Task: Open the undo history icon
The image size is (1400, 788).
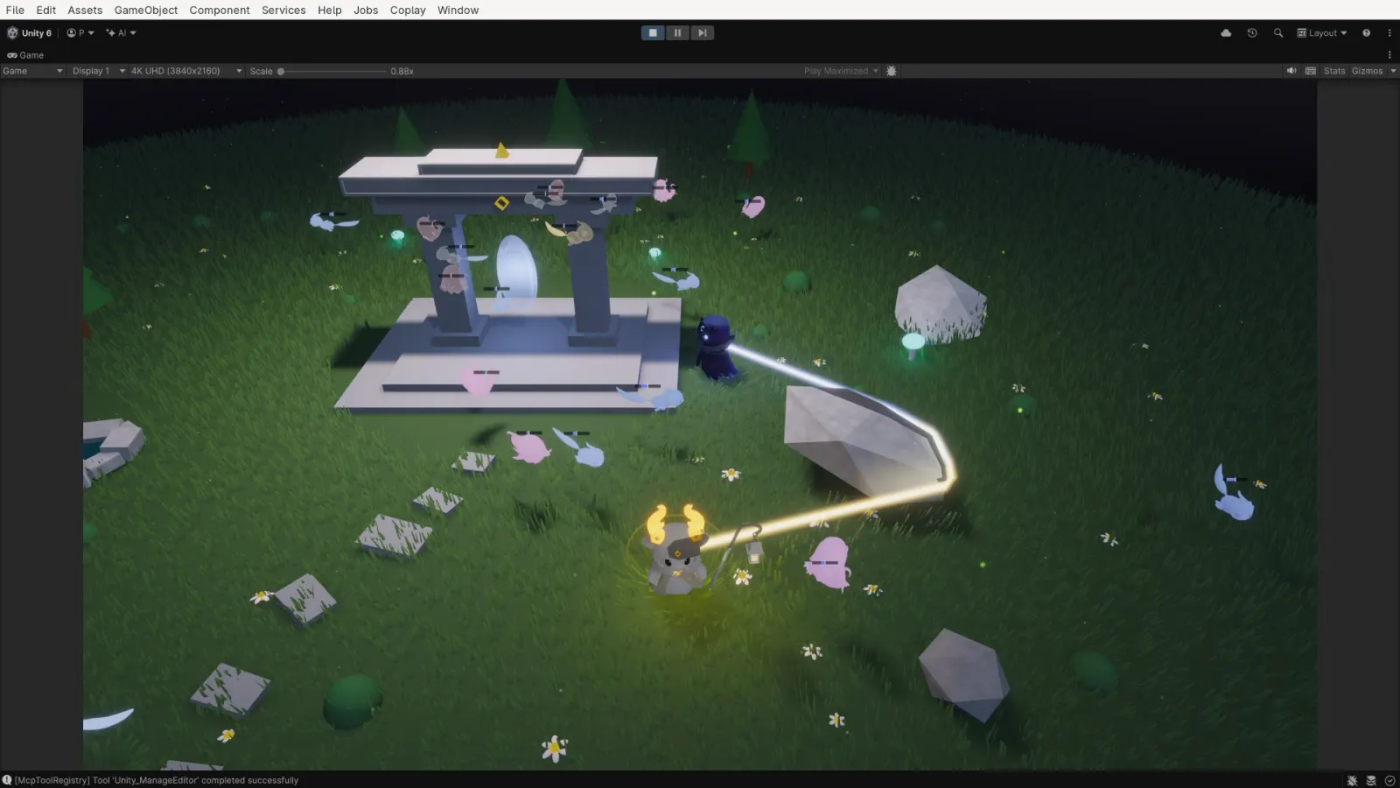Action: coord(1252,33)
